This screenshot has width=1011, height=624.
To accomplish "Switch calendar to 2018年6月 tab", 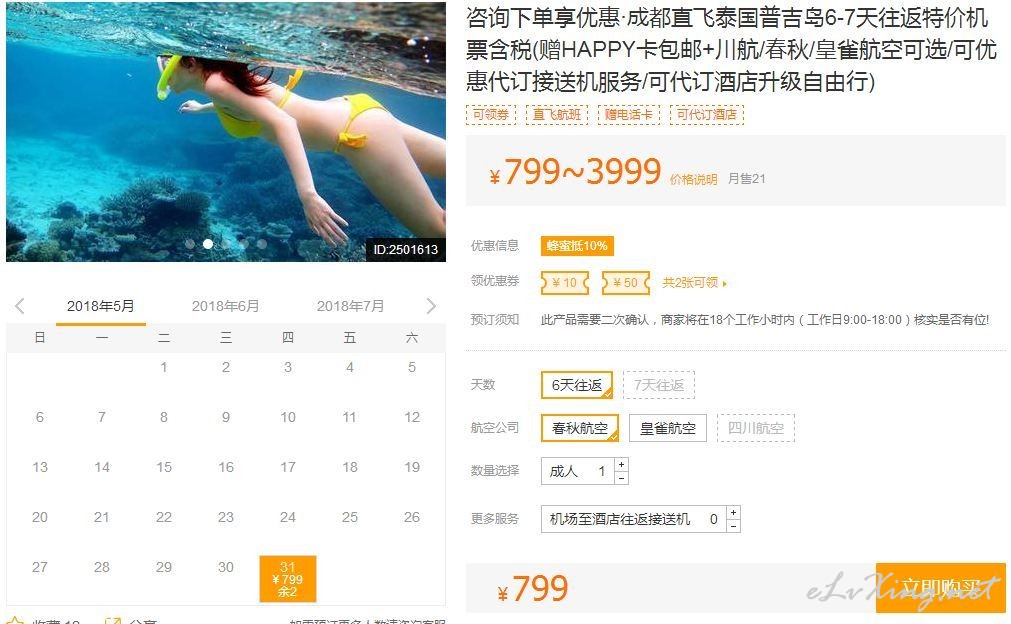I will 225,306.
